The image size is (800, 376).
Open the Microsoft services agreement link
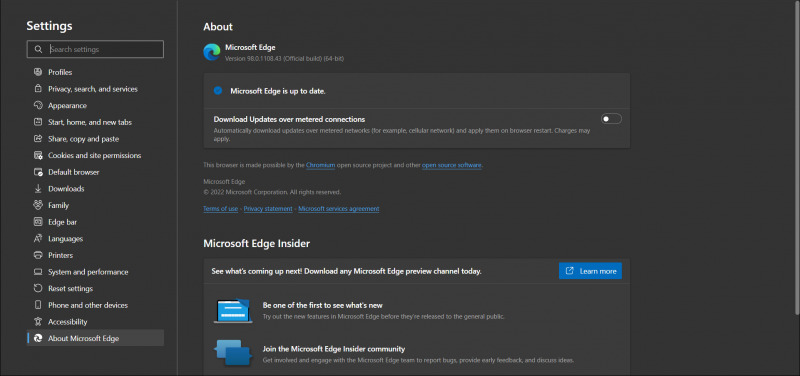[x=339, y=209]
